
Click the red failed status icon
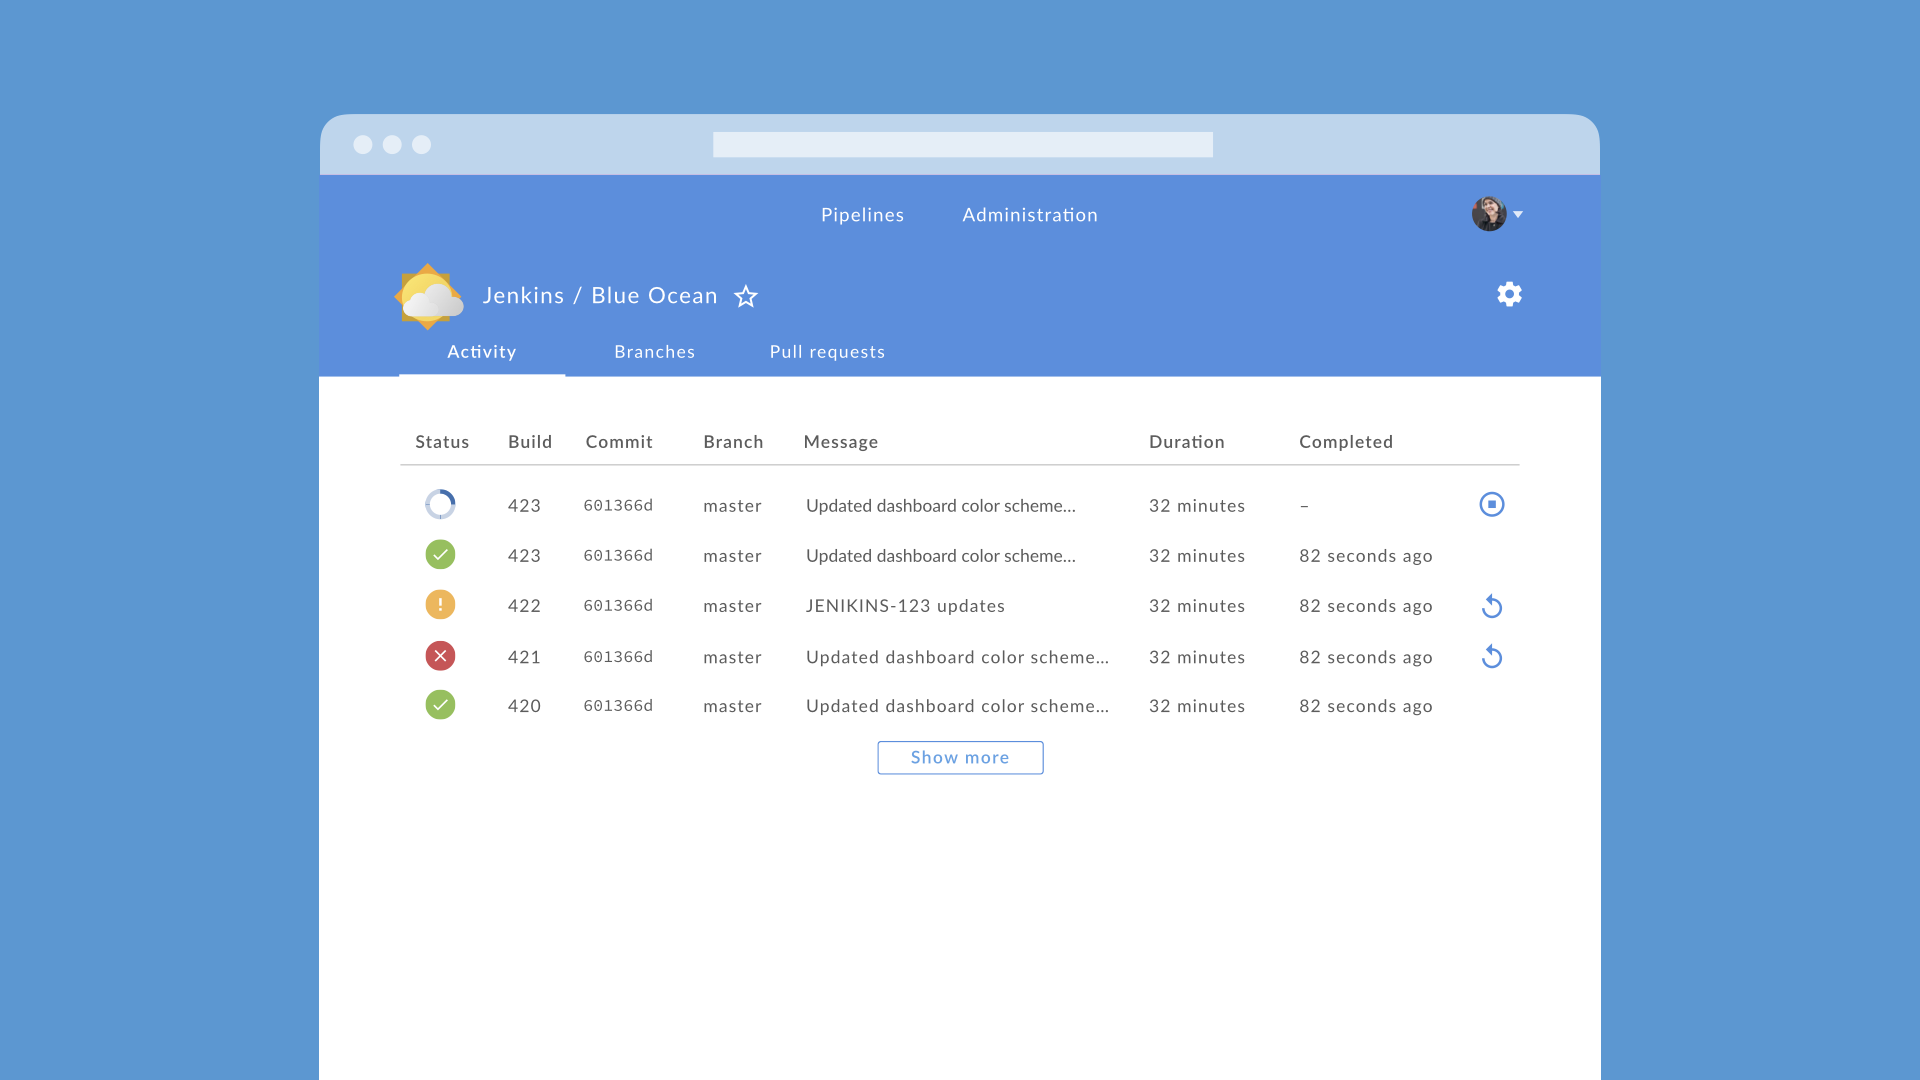(440, 656)
